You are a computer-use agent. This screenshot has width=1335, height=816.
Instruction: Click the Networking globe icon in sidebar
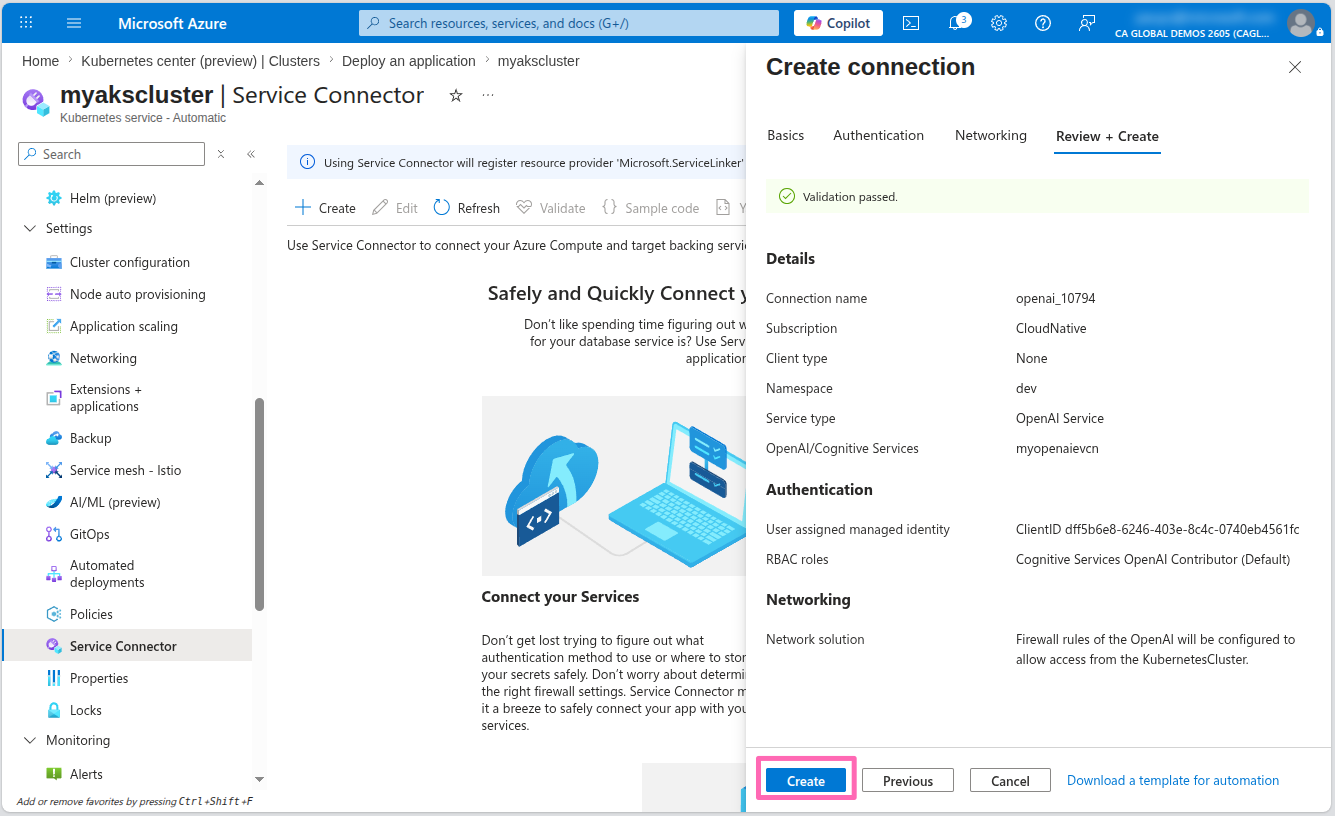click(54, 358)
